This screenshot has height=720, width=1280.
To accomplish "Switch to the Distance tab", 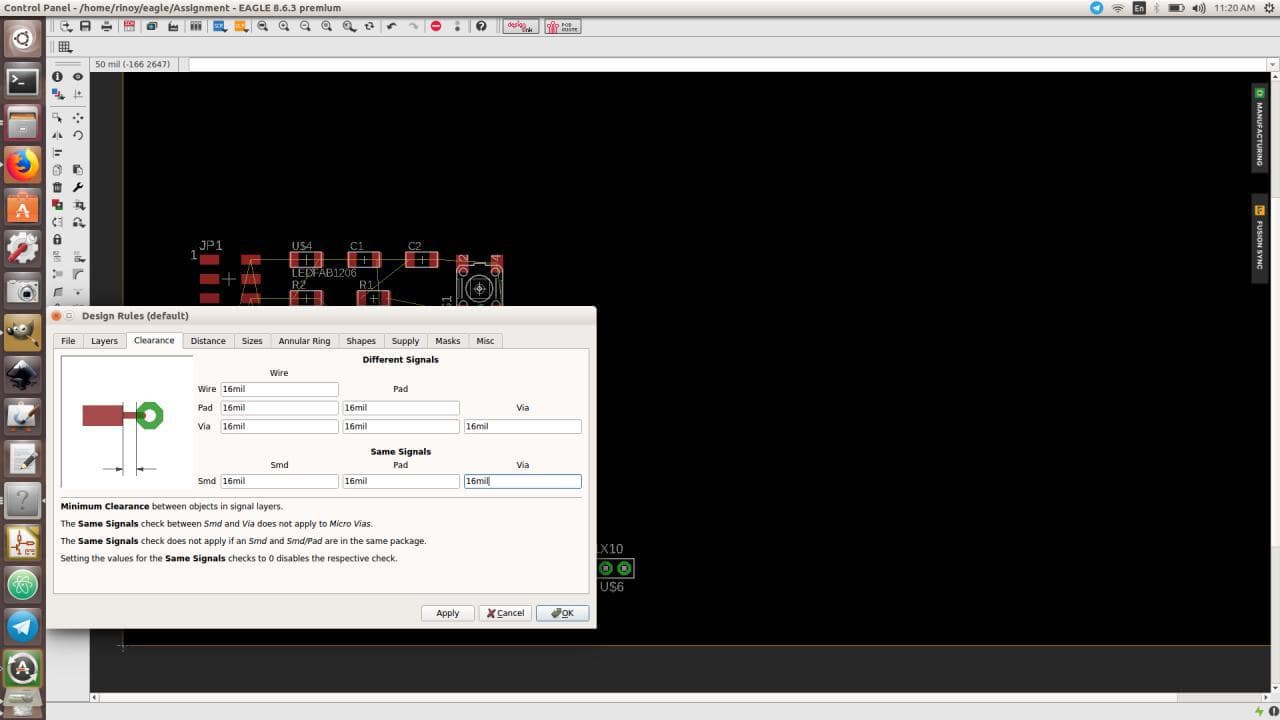I will (x=208, y=341).
